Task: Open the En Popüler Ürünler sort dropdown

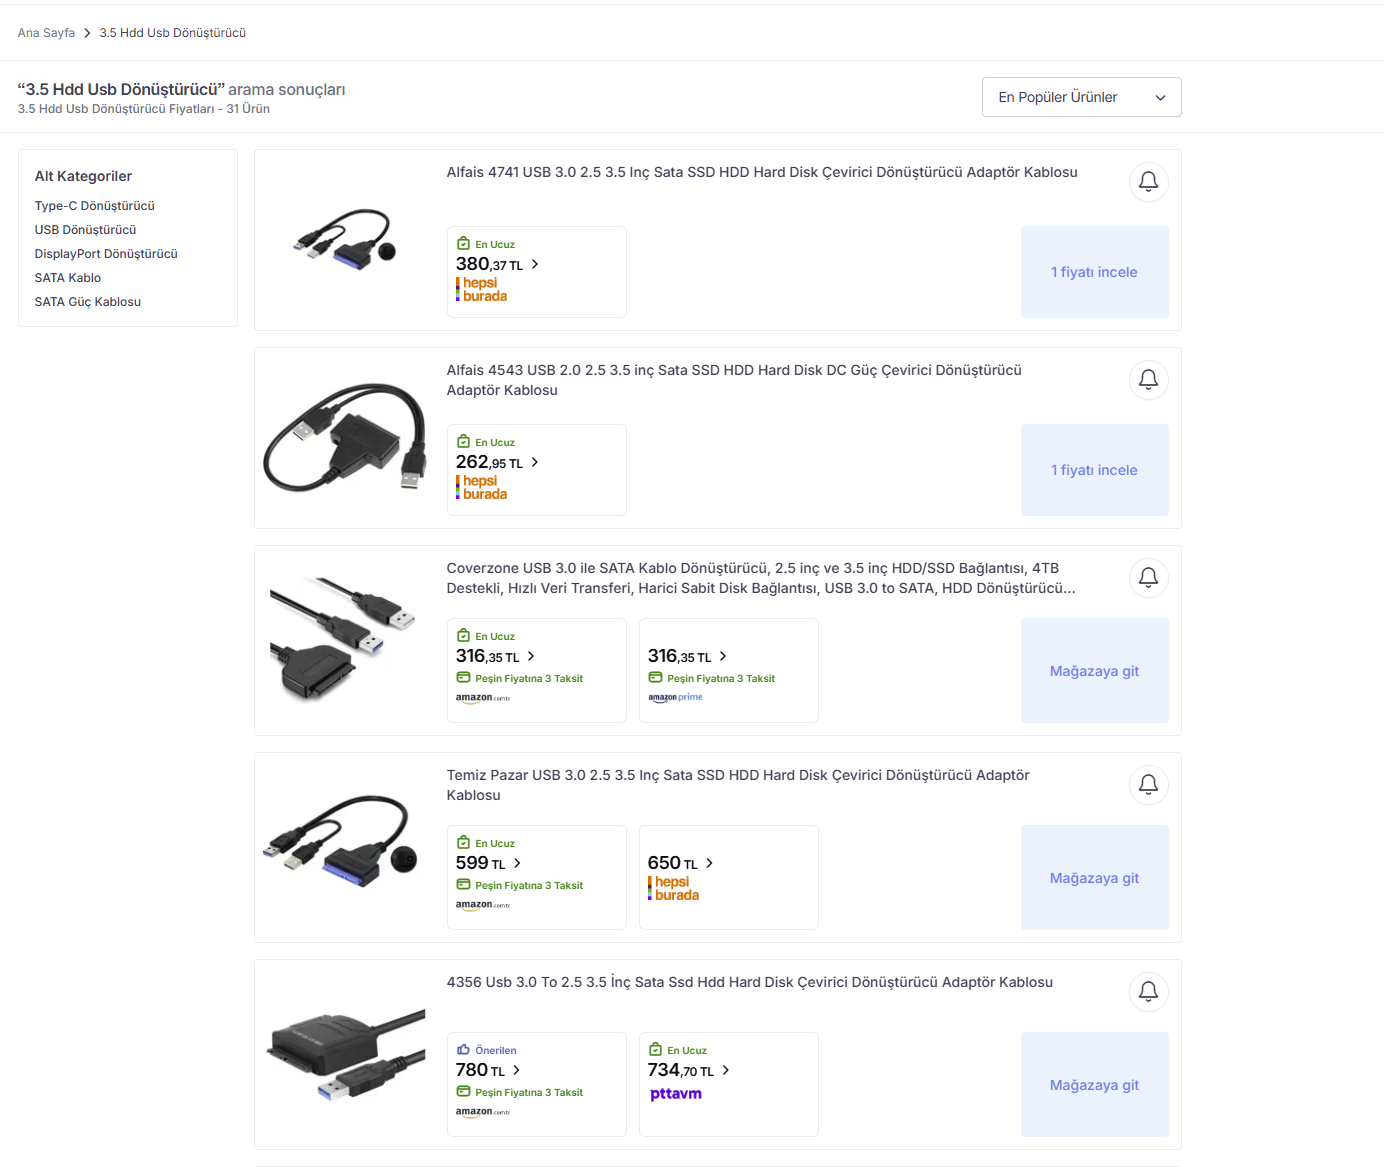Action: 1081,97
